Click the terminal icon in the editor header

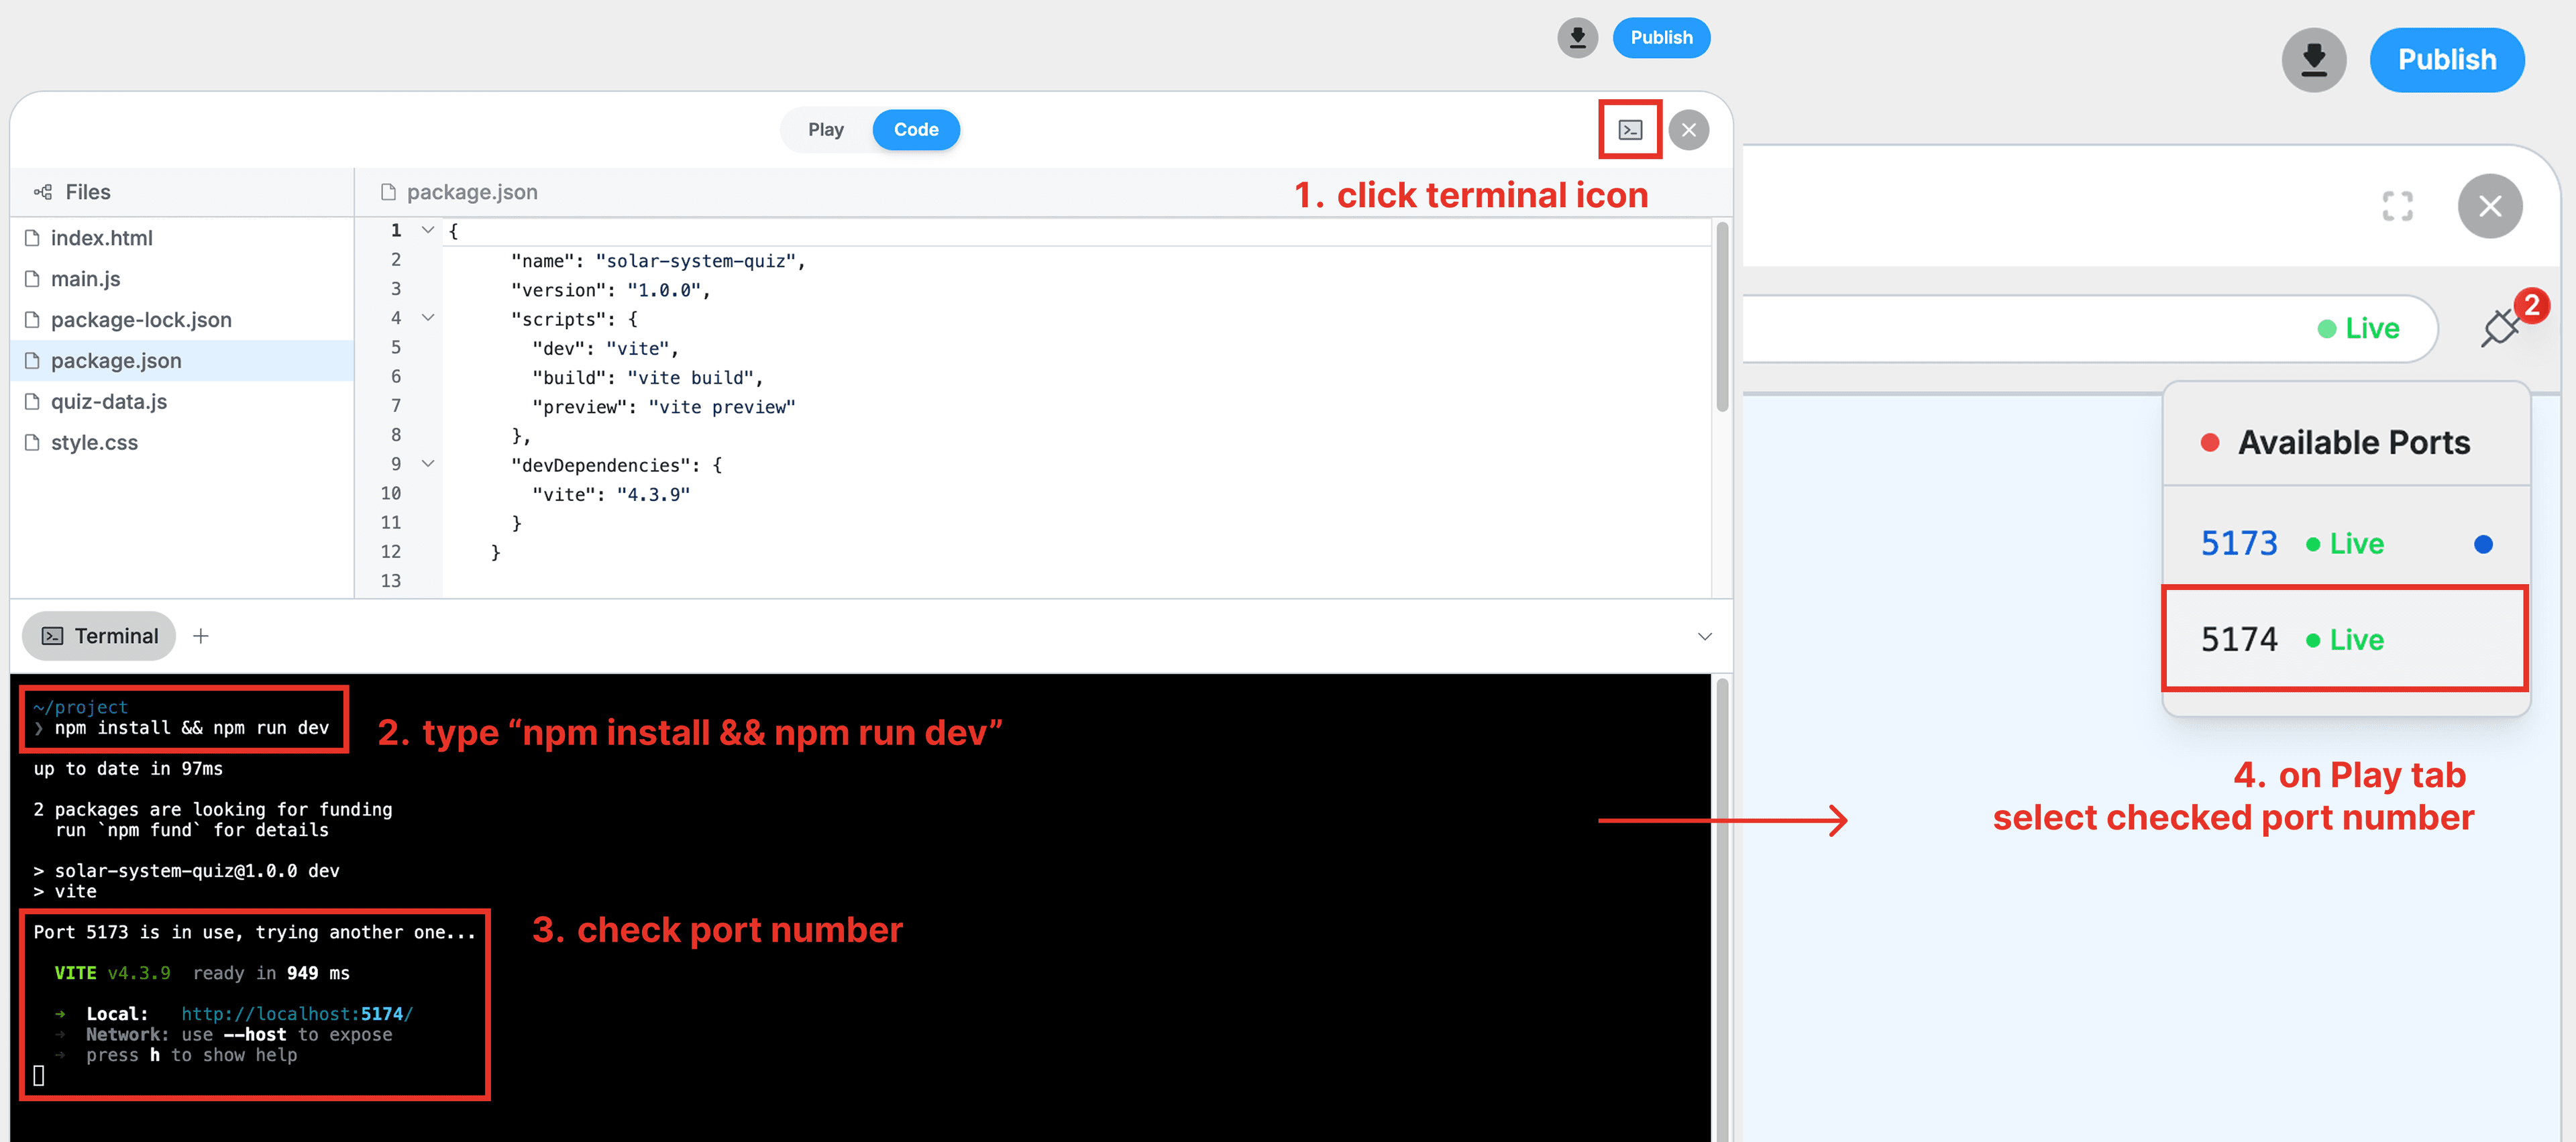coord(1630,130)
